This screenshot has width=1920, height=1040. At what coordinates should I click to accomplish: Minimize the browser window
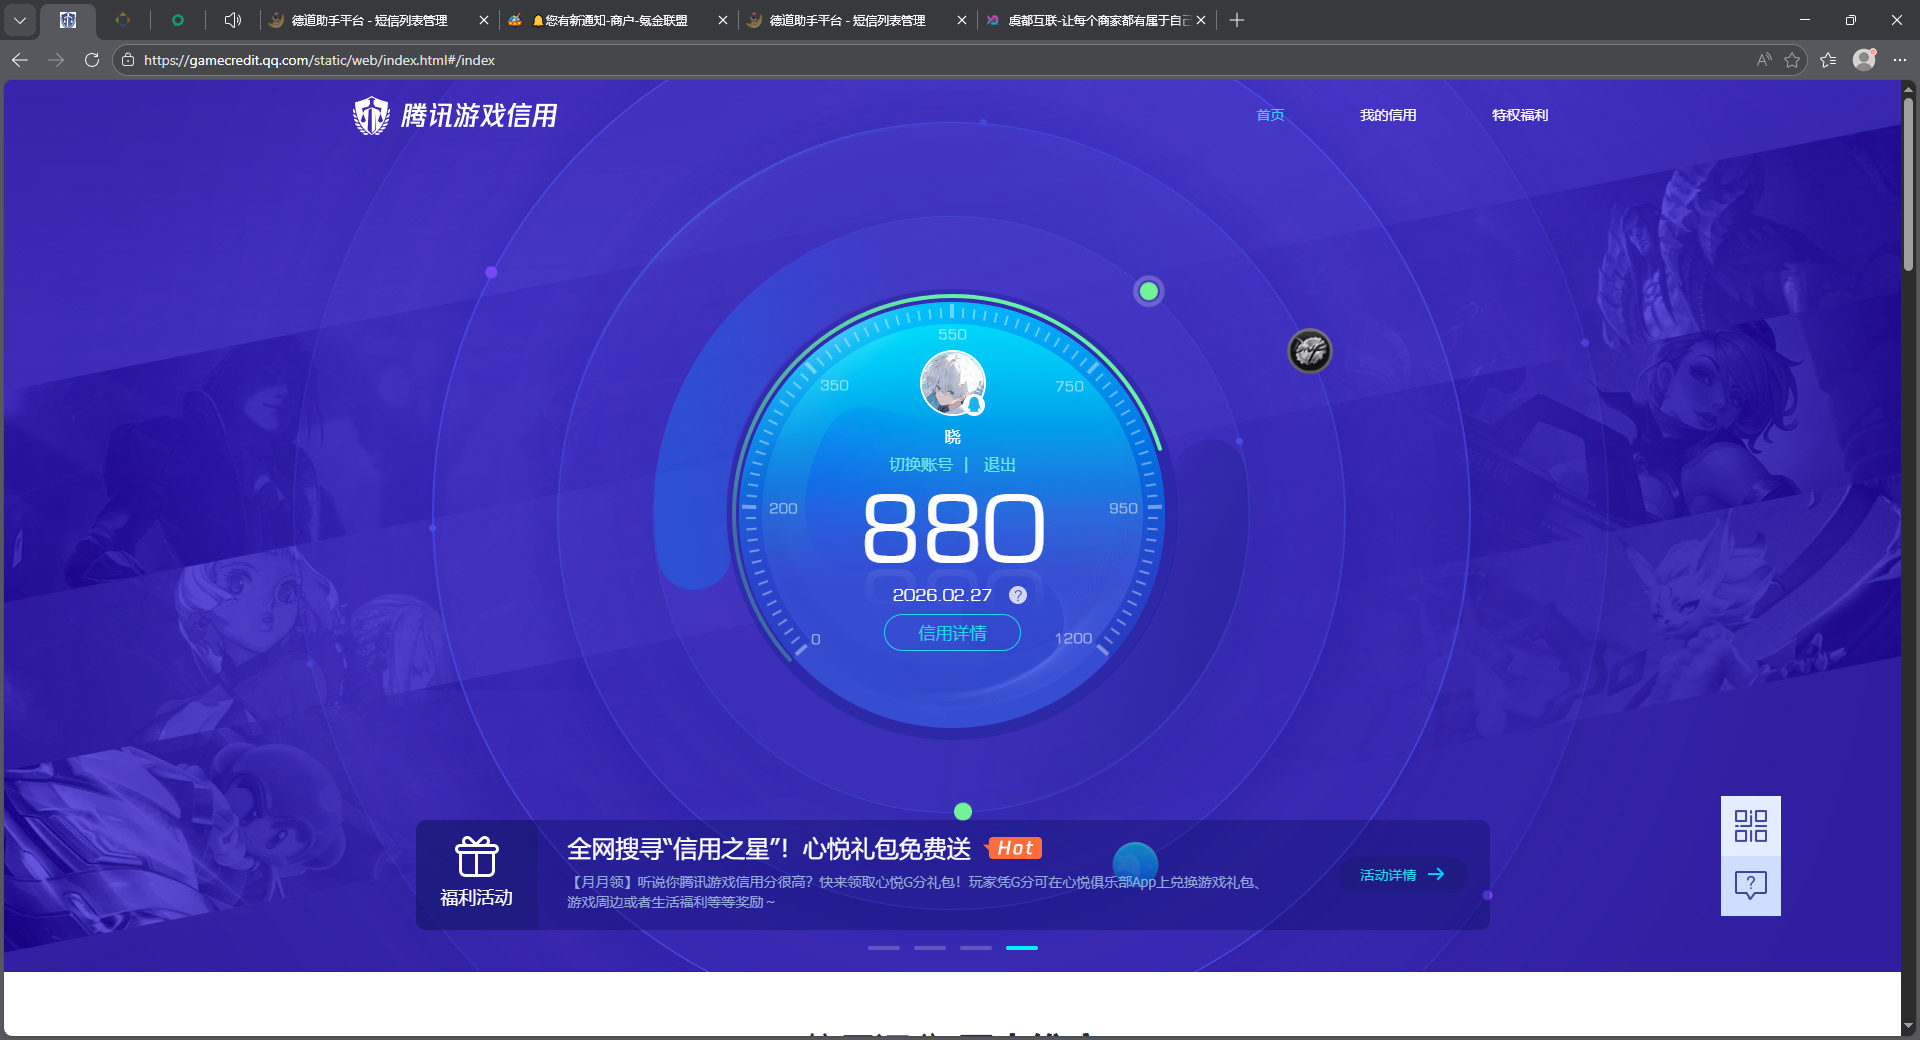tap(1805, 20)
